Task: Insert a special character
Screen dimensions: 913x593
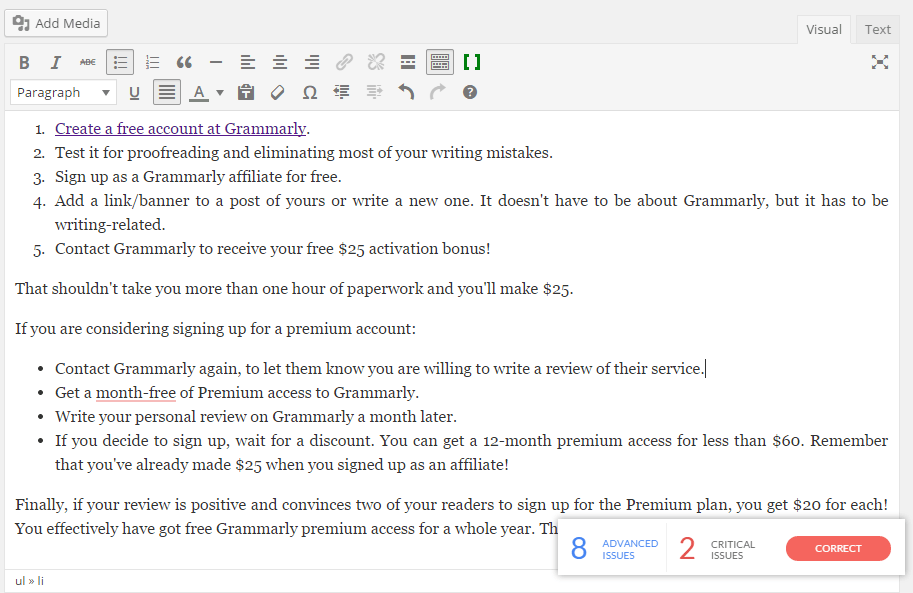Action: coord(310,91)
